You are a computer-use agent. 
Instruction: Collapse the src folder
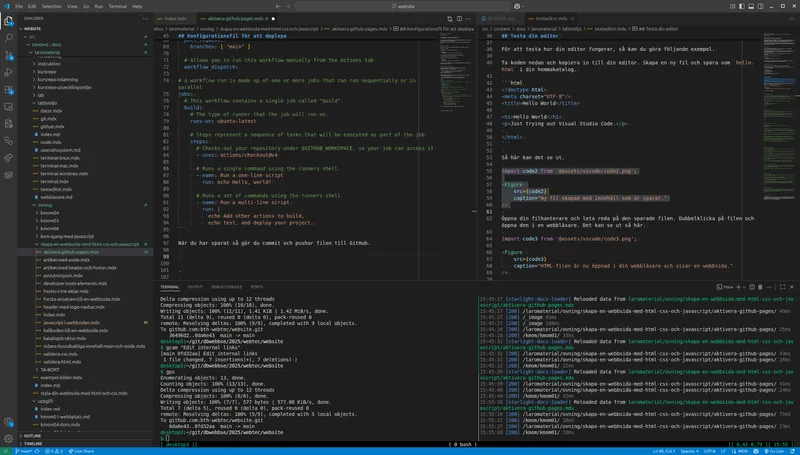pyautogui.click(x=85, y=37)
